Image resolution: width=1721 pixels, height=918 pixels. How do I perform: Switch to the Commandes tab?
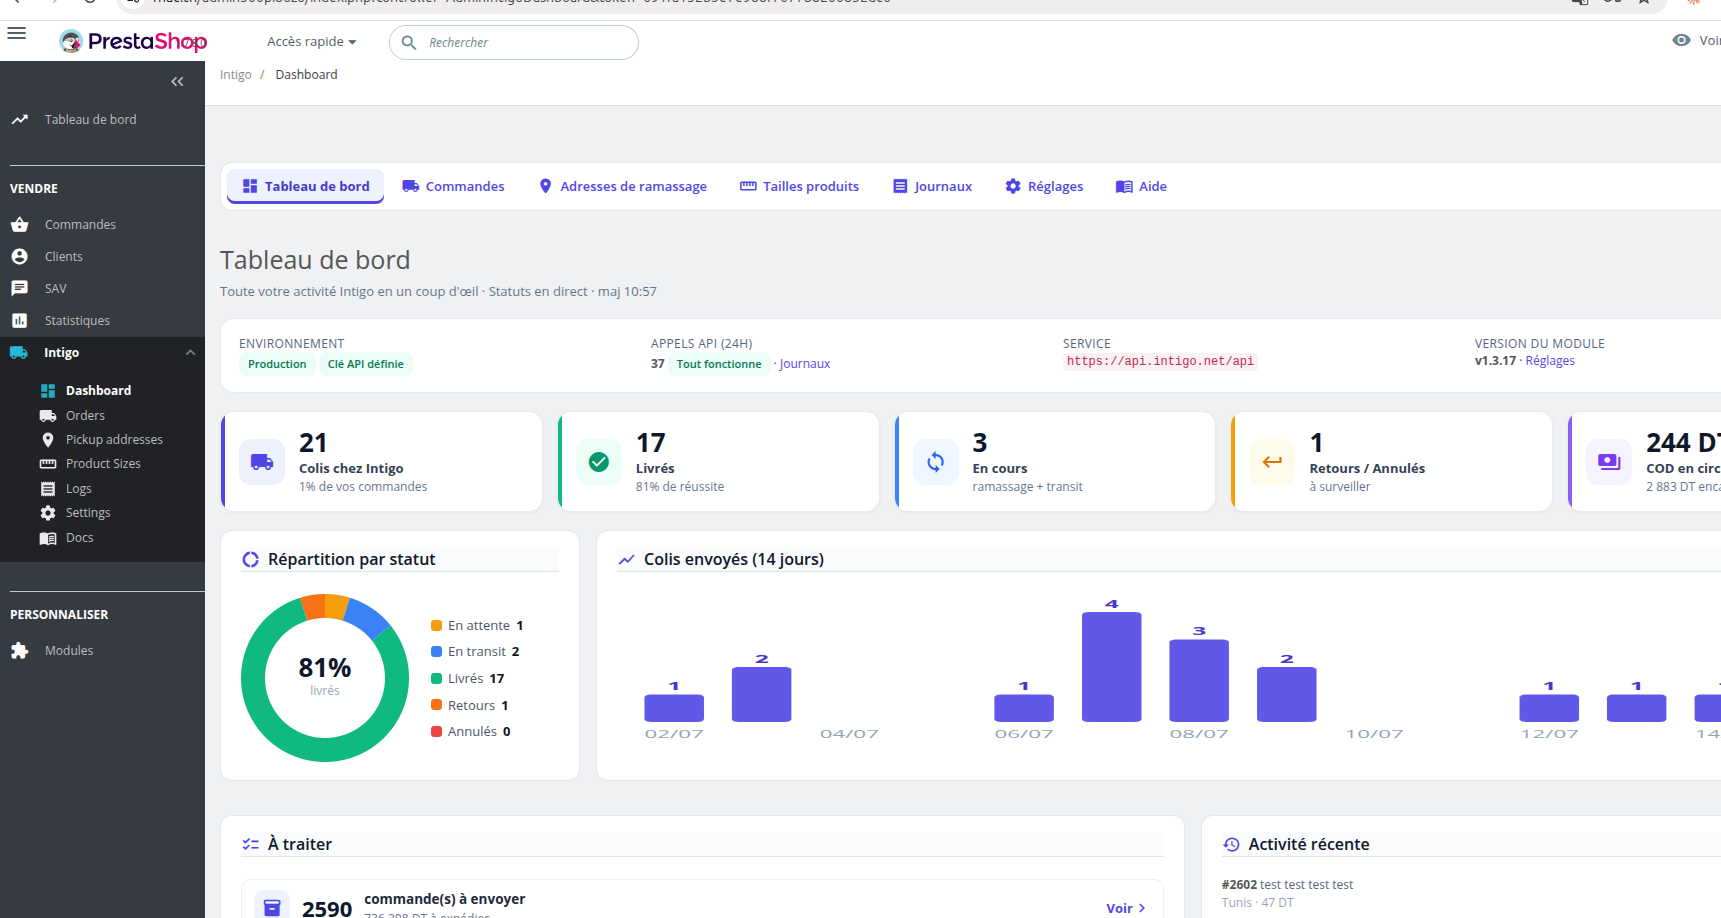tap(453, 186)
